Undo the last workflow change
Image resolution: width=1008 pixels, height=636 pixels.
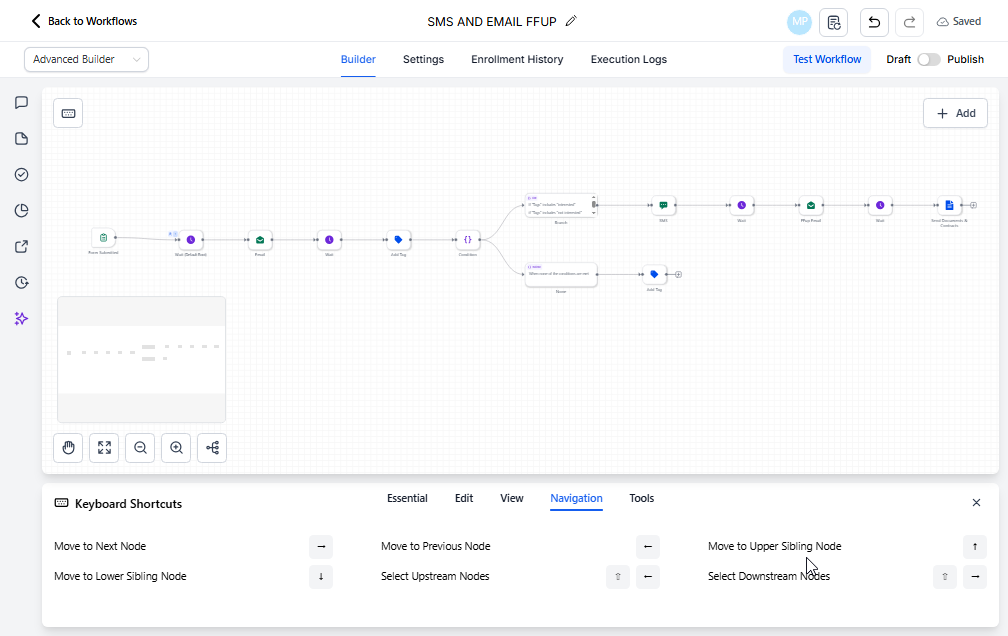tap(873, 21)
